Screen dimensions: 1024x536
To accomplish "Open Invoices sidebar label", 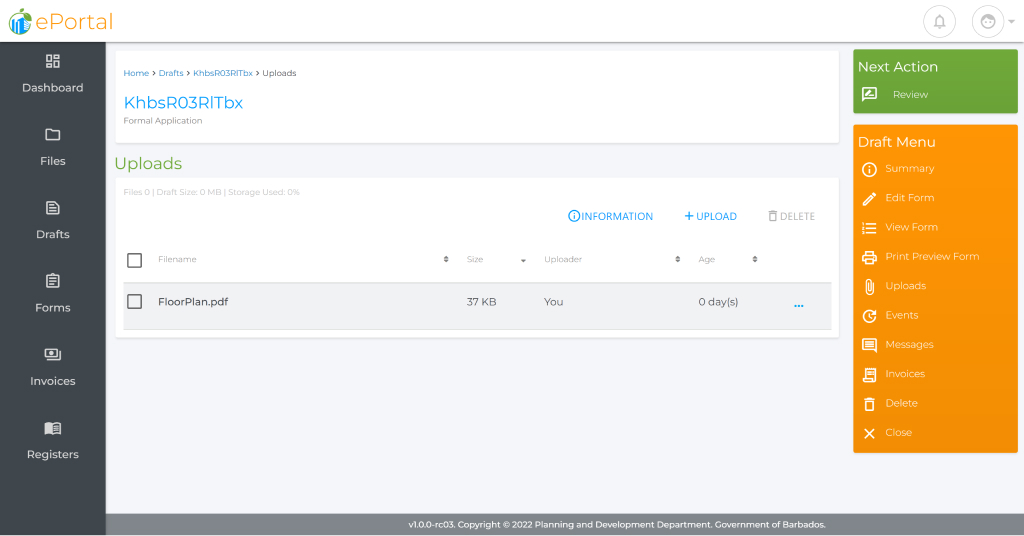I will pos(53,381).
